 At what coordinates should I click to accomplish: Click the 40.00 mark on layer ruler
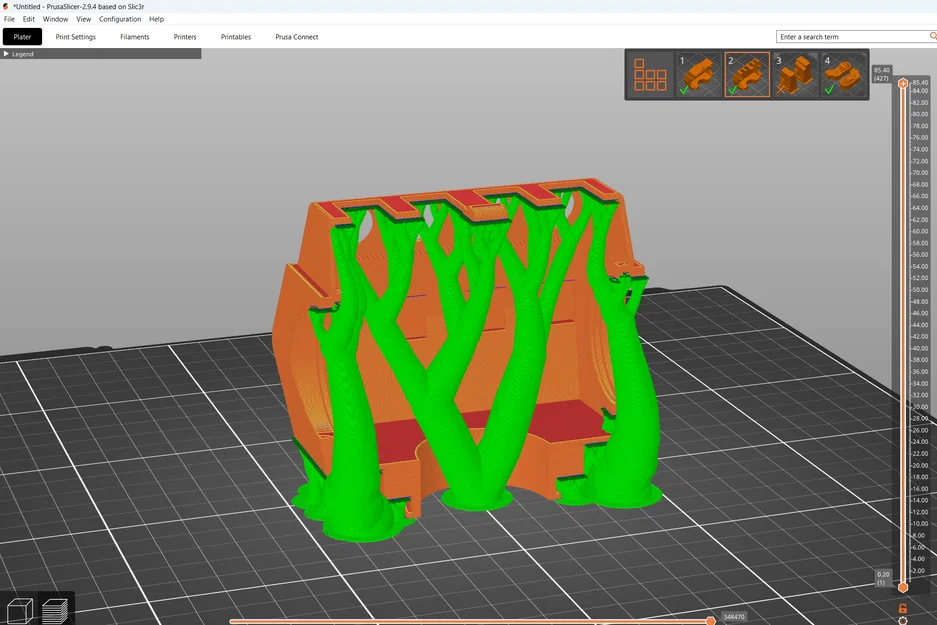point(920,348)
